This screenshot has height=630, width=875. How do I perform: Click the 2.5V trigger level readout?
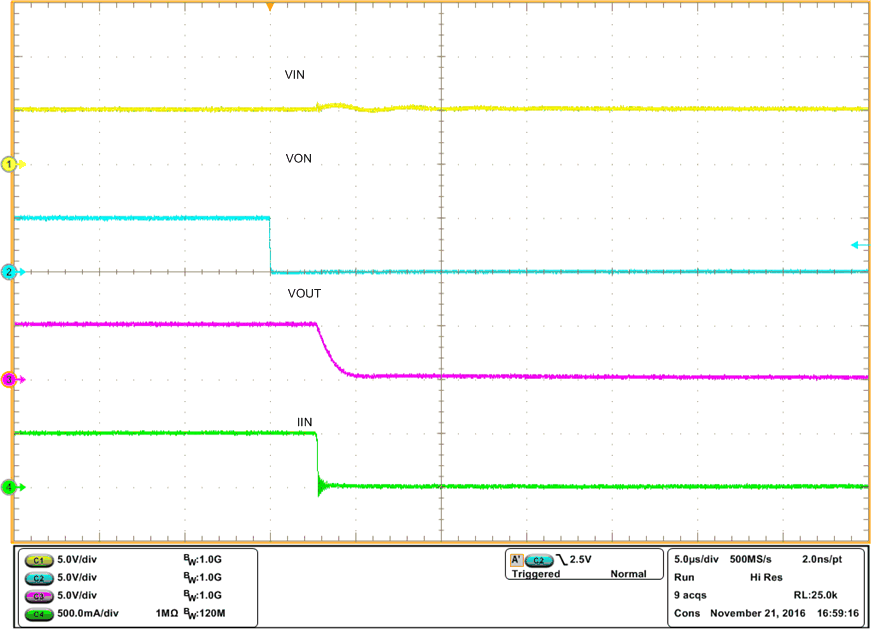coord(581,559)
